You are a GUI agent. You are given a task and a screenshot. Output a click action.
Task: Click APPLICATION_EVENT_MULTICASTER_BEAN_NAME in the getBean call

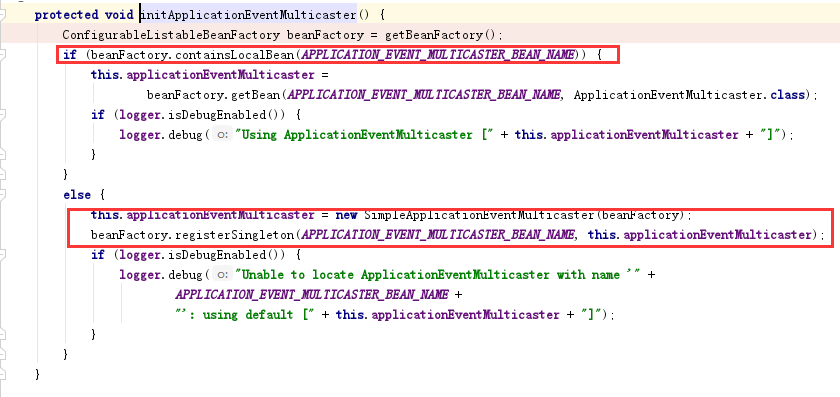(424, 95)
